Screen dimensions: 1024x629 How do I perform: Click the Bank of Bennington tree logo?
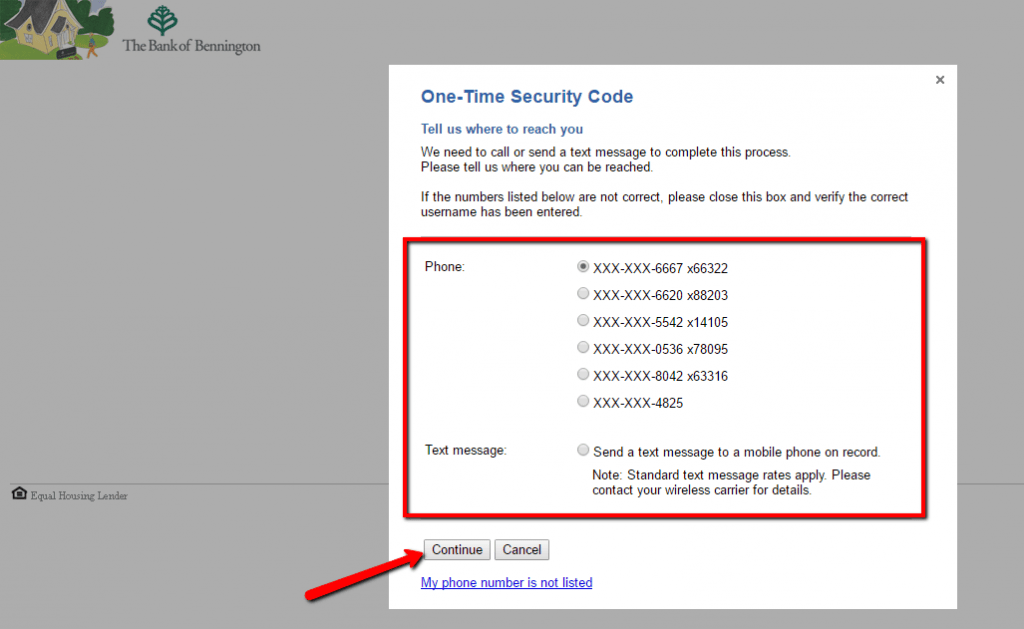coord(162,20)
